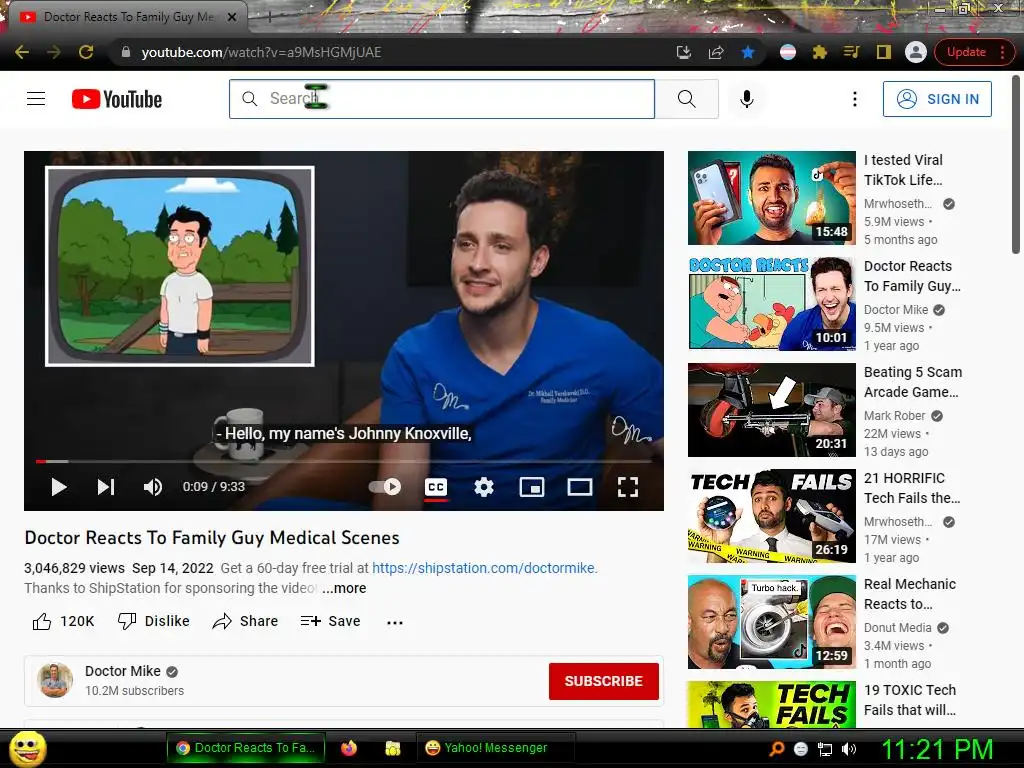This screenshot has height=768, width=1024.
Task: Install app icon in address bar
Action: click(684, 52)
